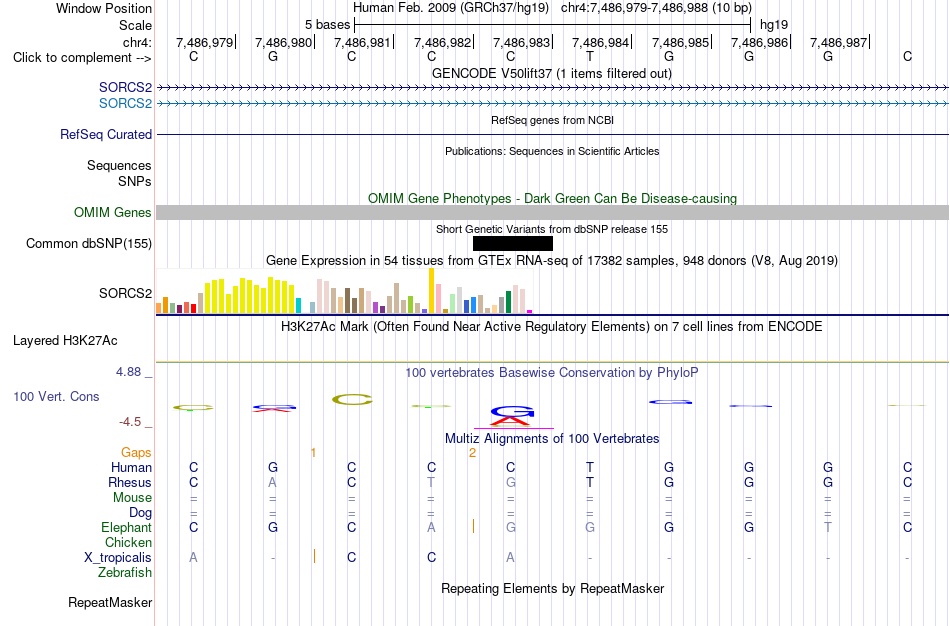Click the 'Click to complement -->' label

82,58
